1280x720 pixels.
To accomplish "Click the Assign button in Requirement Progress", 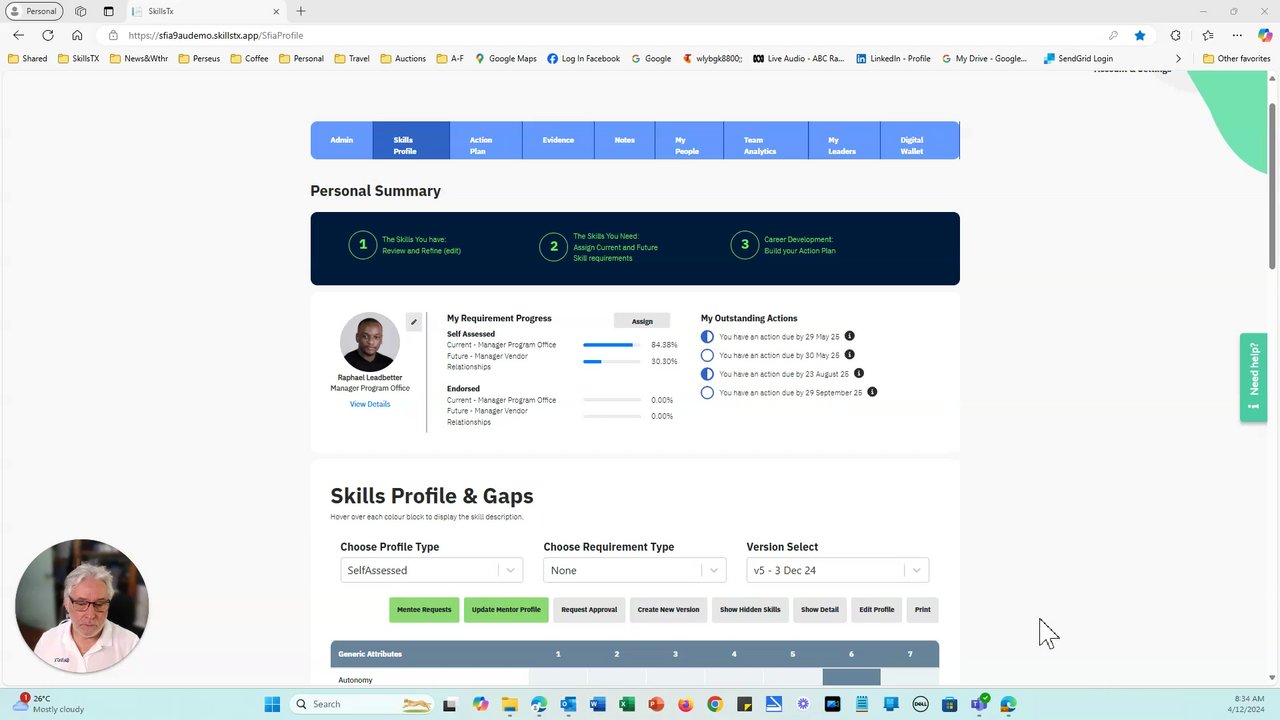I will 642,321.
